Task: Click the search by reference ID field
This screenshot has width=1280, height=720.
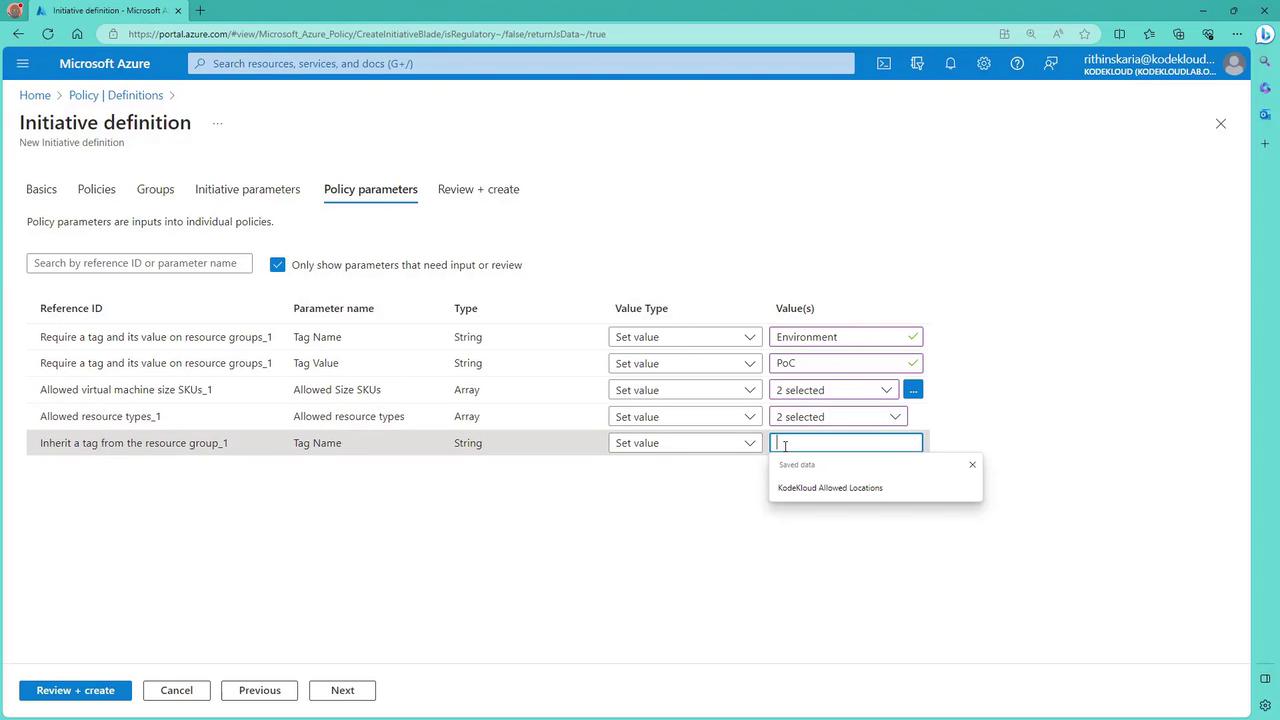Action: (139, 263)
